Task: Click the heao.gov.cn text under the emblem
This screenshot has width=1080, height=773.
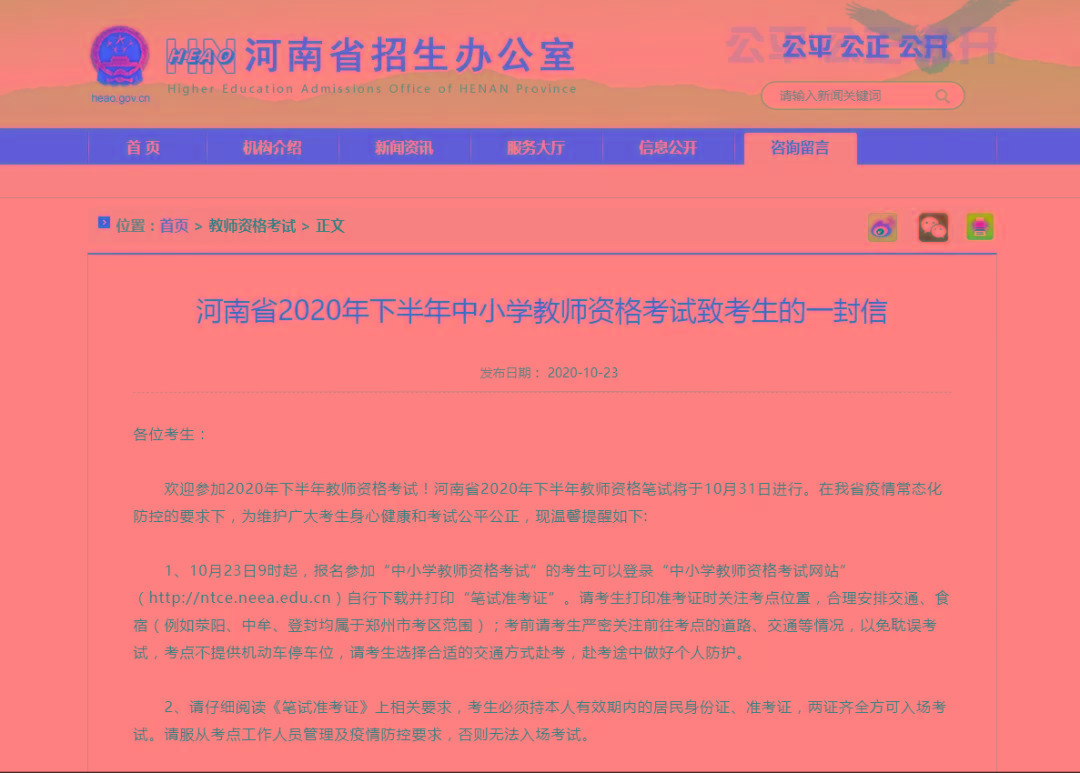Action: (x=120, y=100)
